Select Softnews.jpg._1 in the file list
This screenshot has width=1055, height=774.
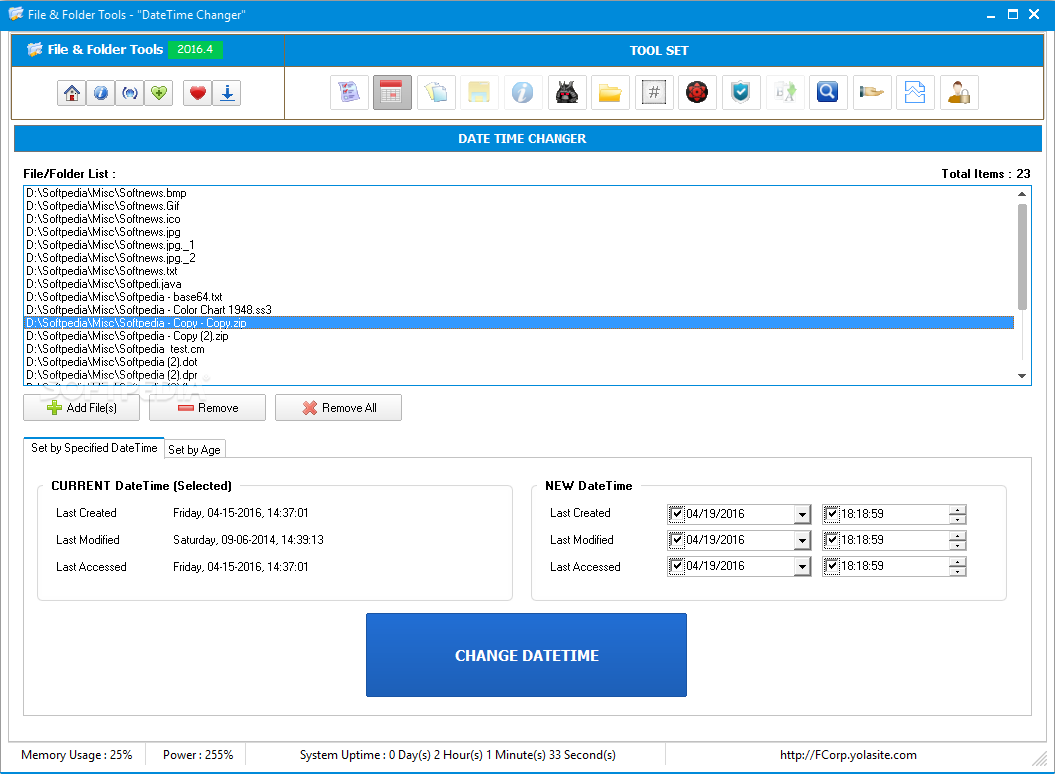pos(519,245)
